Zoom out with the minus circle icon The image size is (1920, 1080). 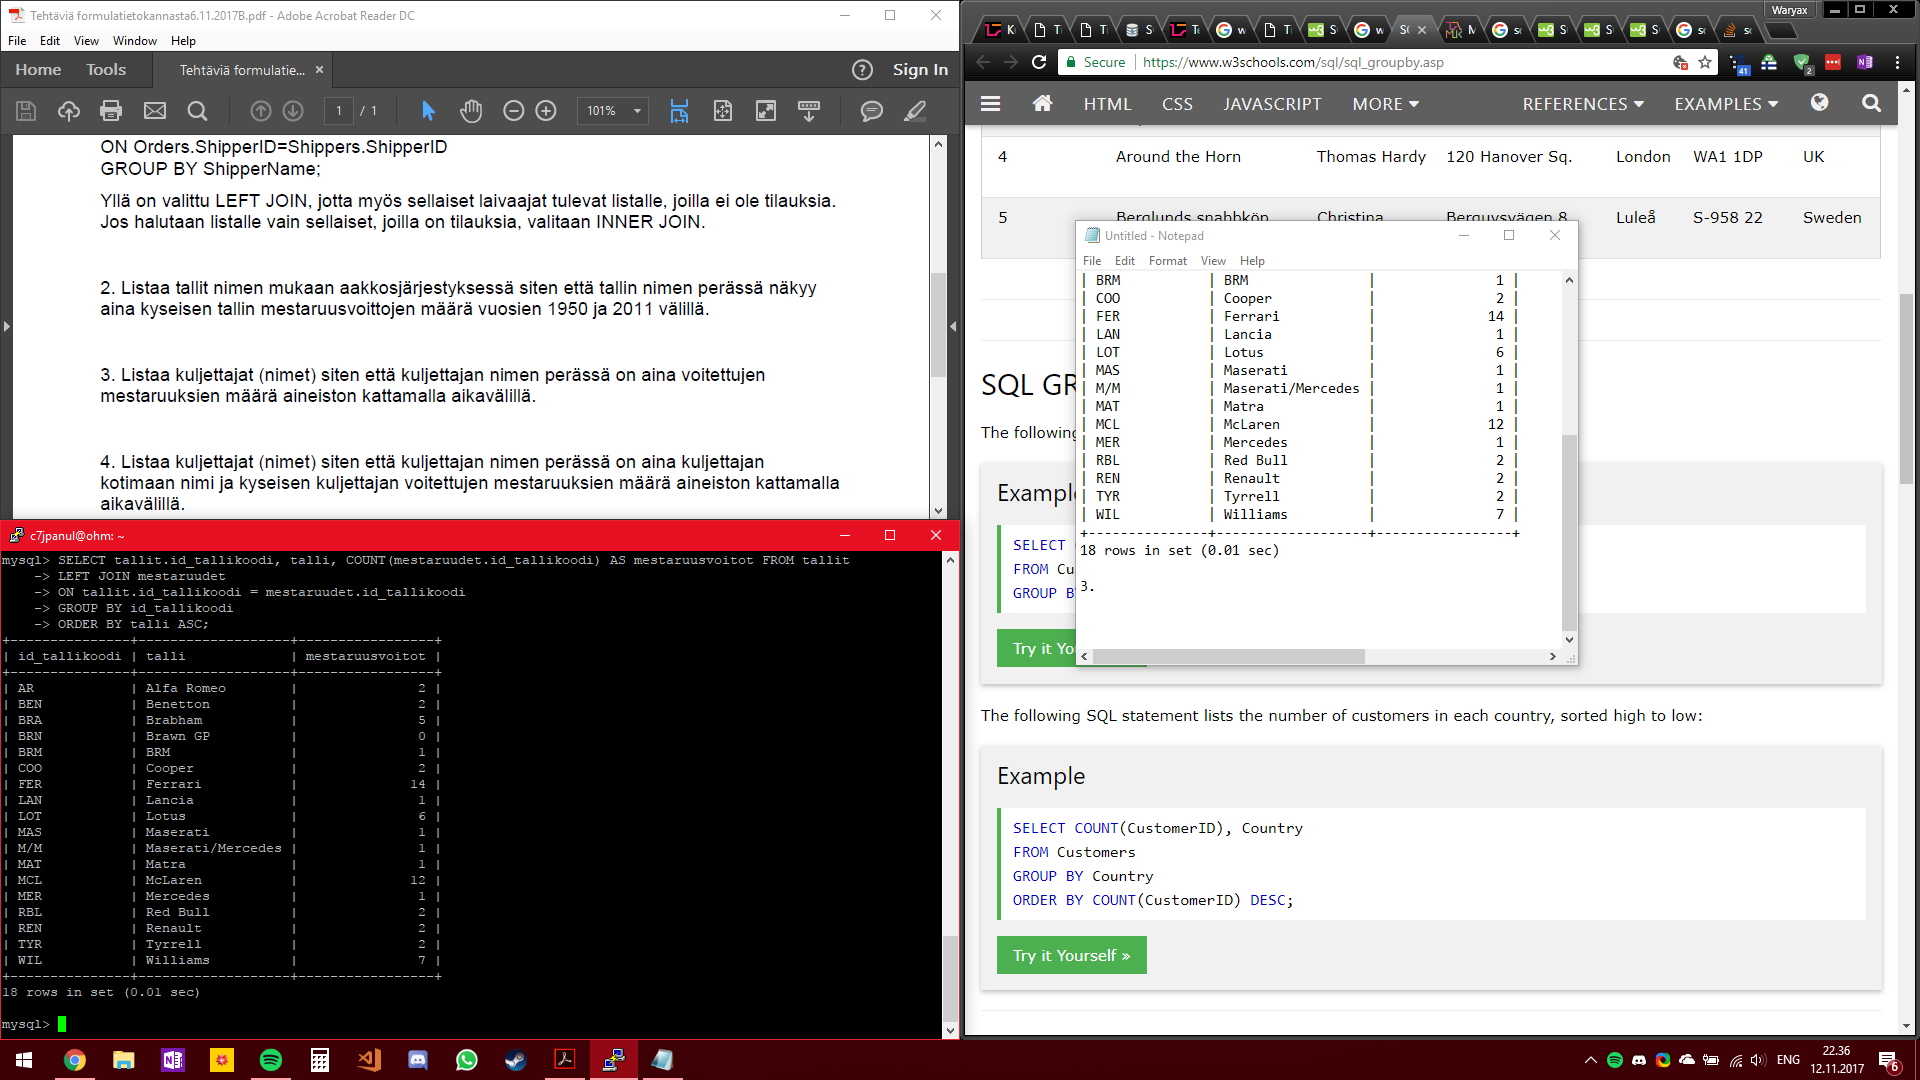[x=514, y=111]
